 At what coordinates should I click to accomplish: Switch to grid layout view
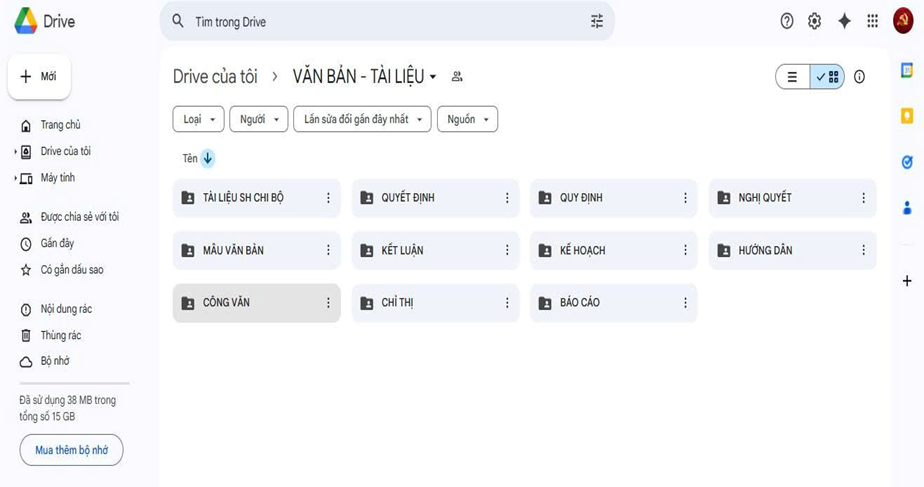point(828,77)
